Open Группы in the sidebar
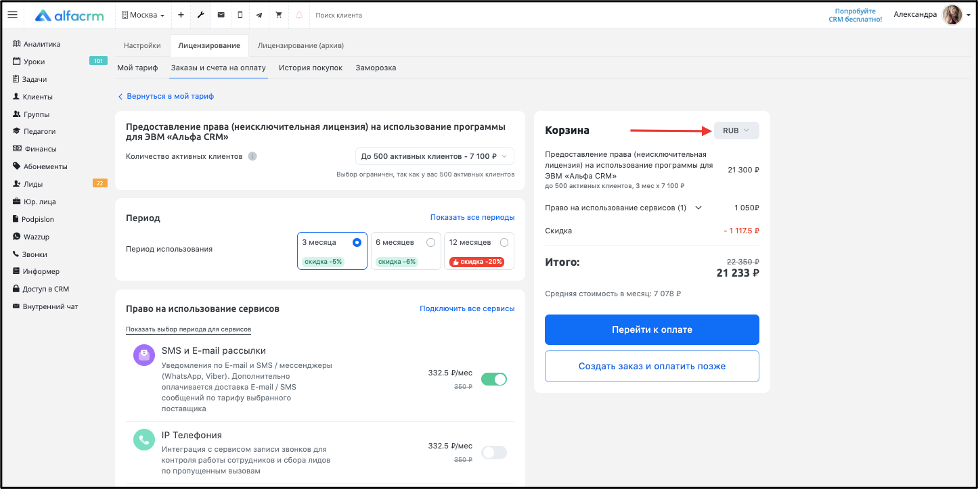Screen dimensions: 979x489 point(31,114)
